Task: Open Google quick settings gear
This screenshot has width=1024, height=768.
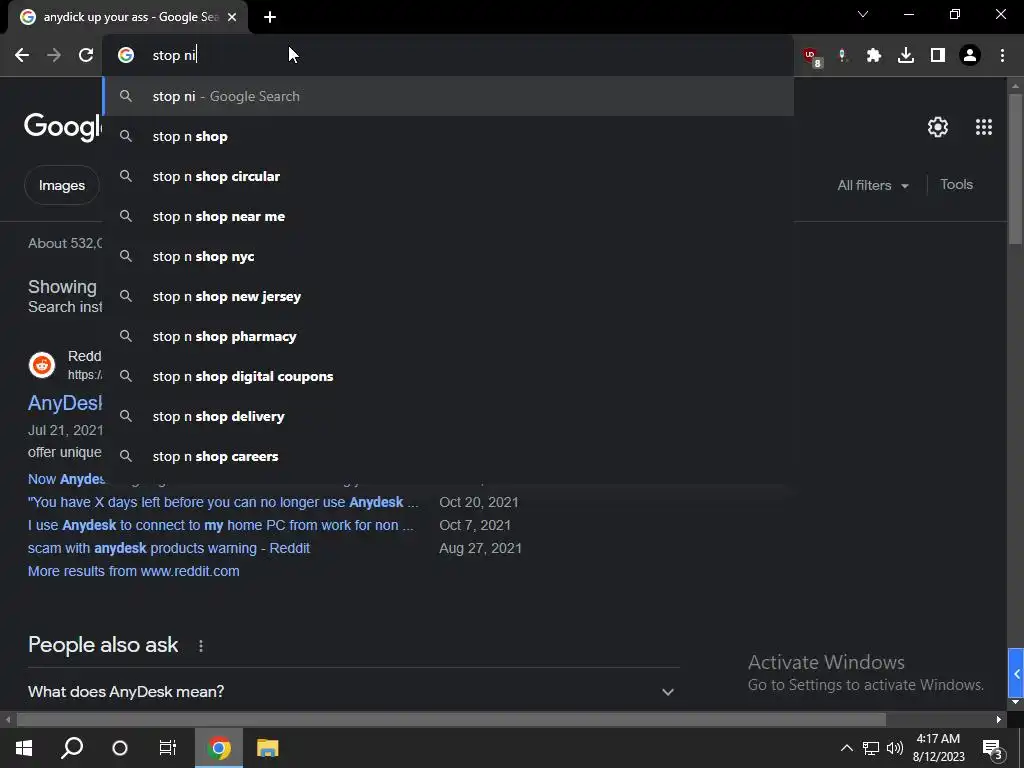Action: tap(938, 127)
